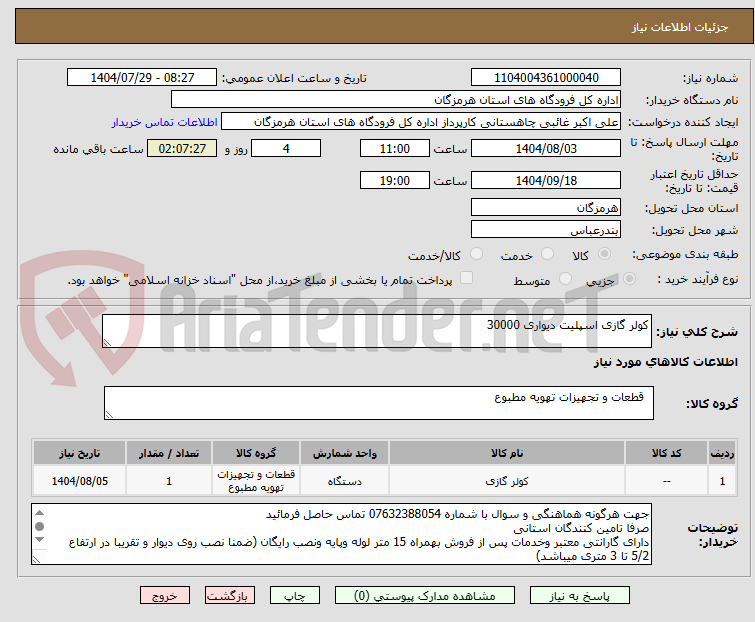Click the buyer notes scrollbar thumb
The image size is (755, 622).
[x=40, y=526]
